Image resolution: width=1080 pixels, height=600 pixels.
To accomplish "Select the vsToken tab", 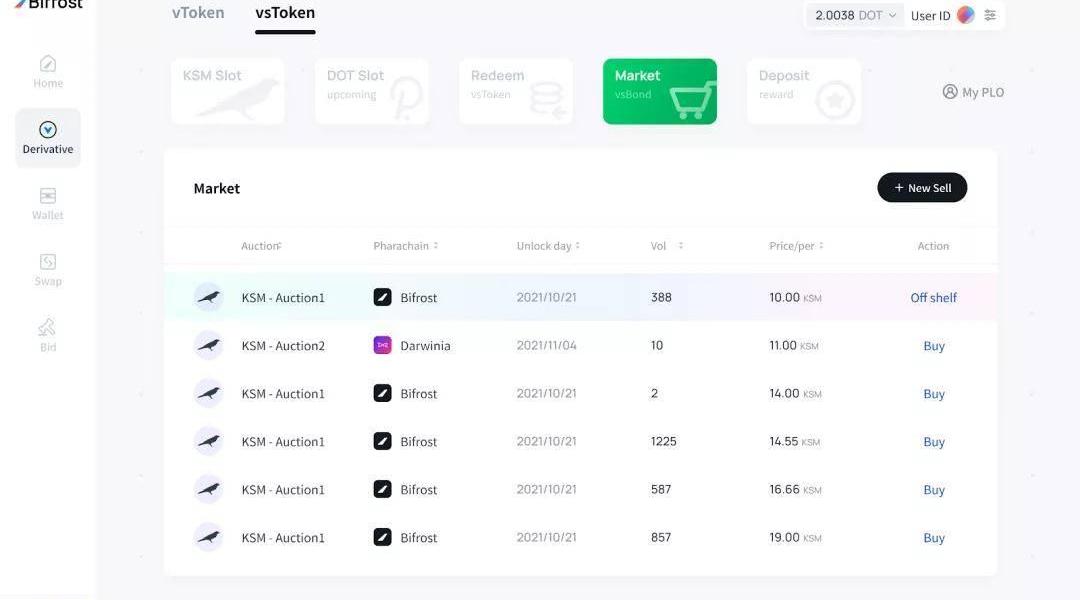I will [x=285, y=13].
